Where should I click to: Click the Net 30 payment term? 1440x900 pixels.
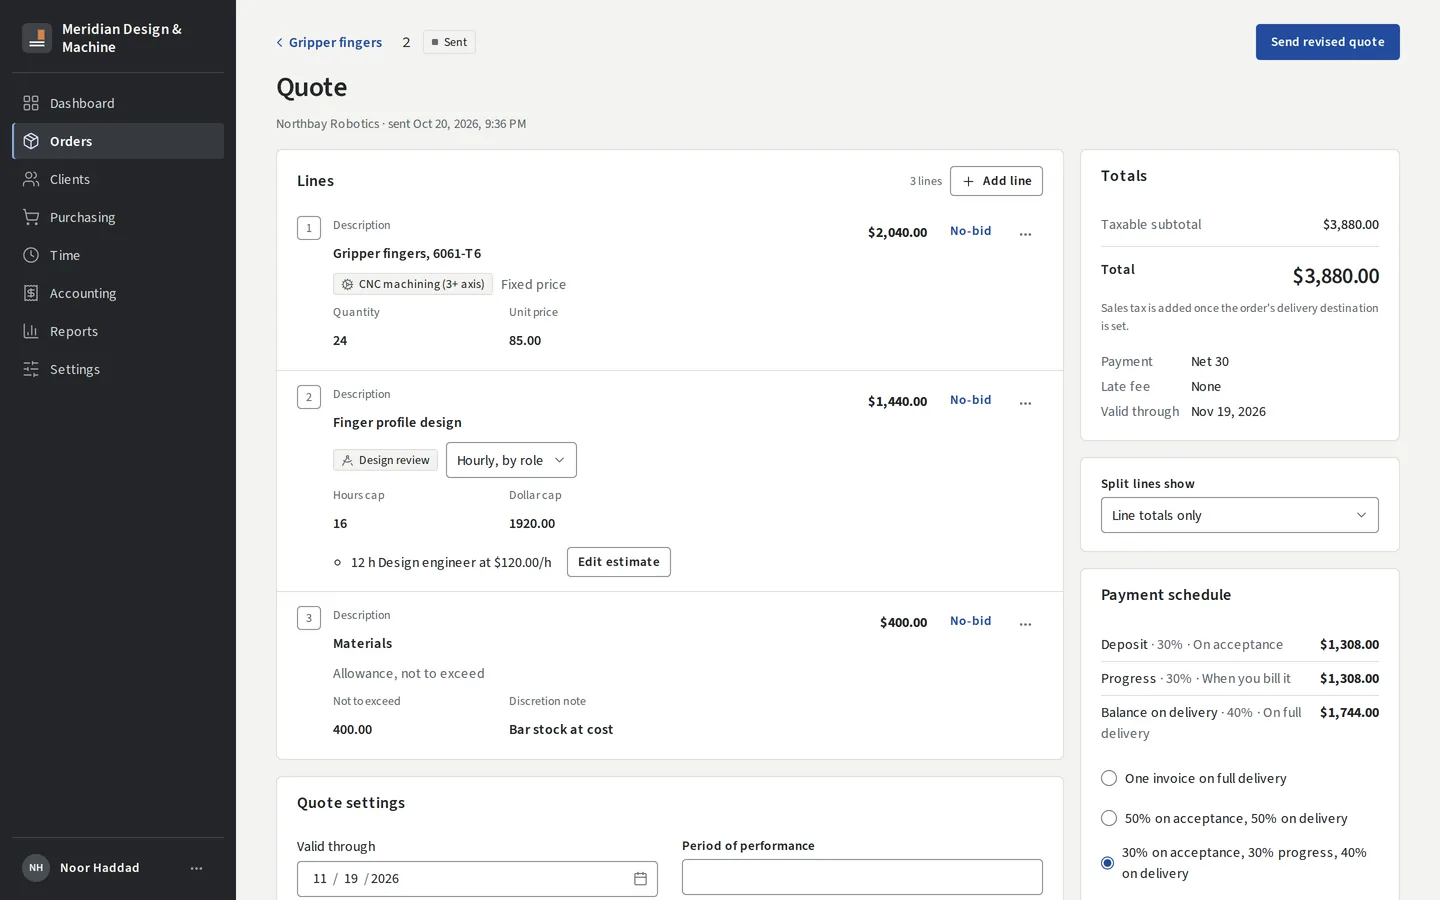click(x=1210, y=362)
